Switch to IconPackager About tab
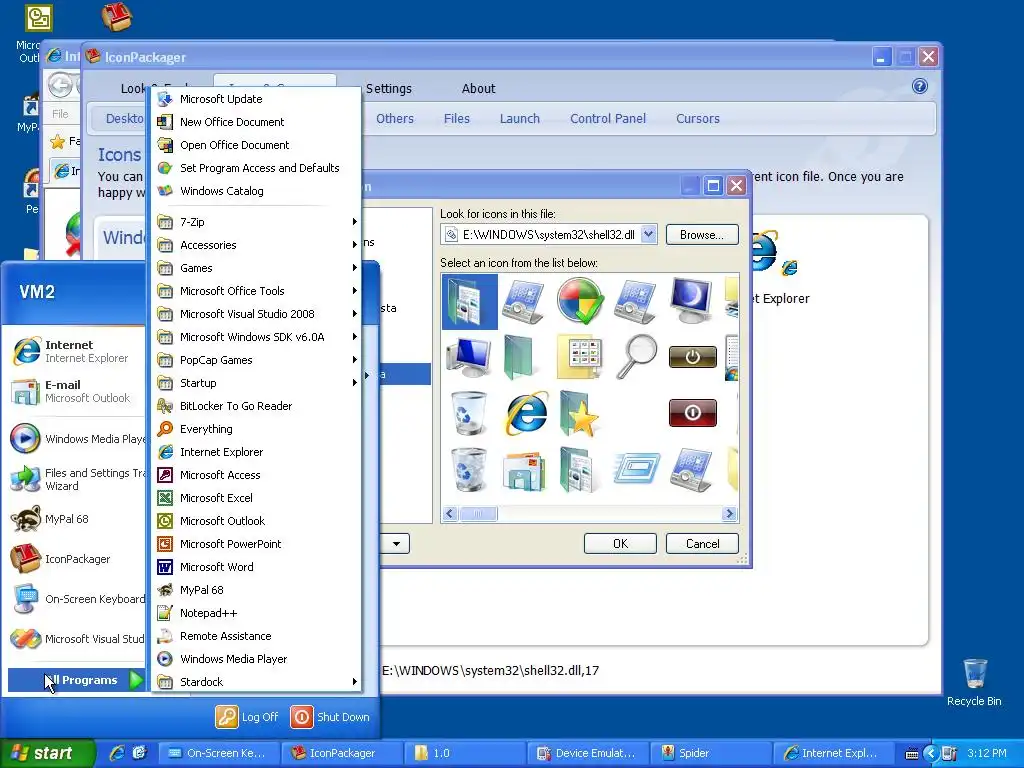The height and width of the screenshot is (768, 1024). 479,88
